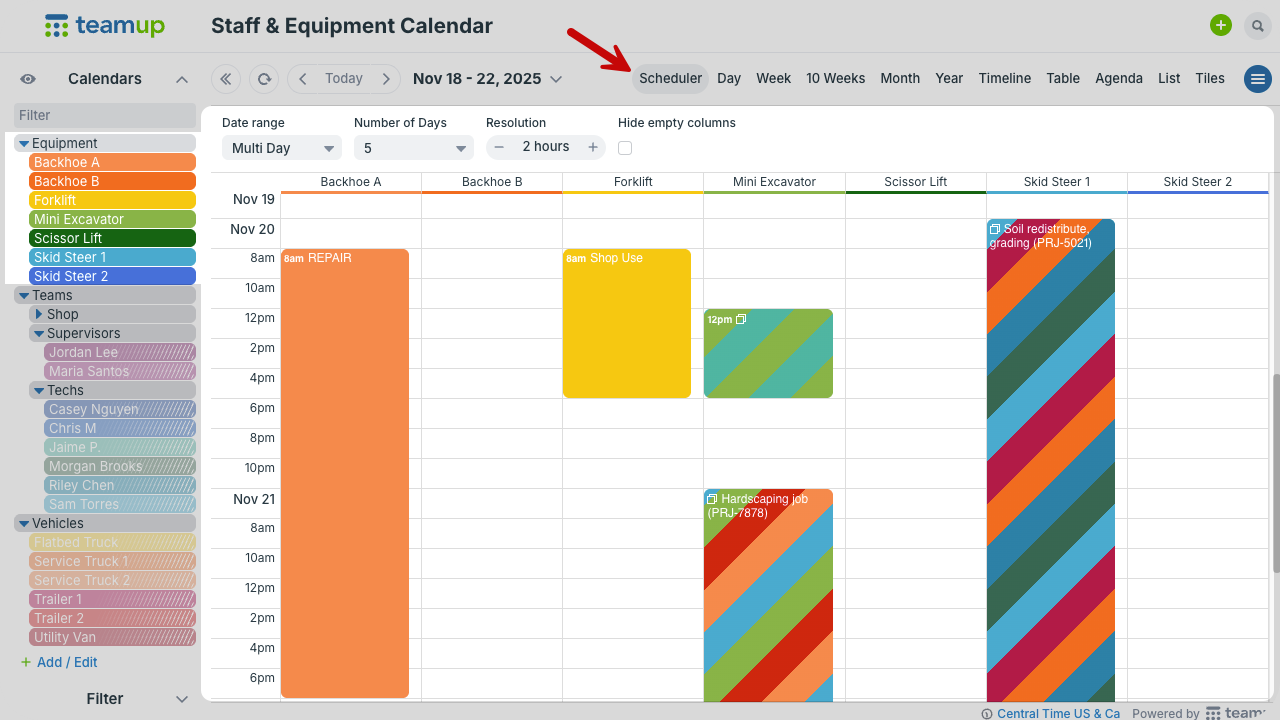Image resolution: width=1280 pixels, height=720 pixels.
Task: Switch to the Timeline view
Action: pyautogui.click(x=1004, y=79)
